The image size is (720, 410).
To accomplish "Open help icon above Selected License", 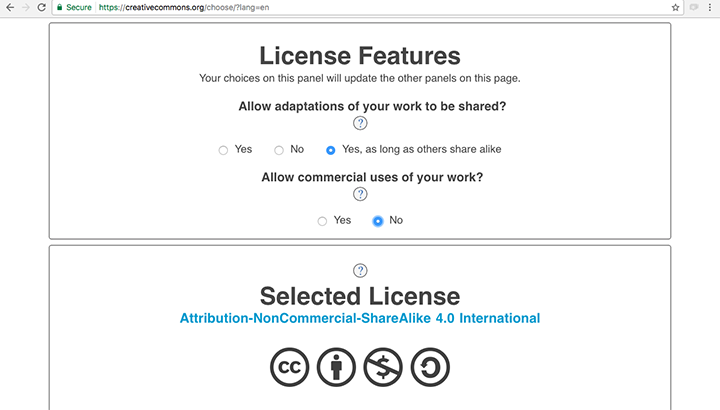I will click(x=360, y=270).
